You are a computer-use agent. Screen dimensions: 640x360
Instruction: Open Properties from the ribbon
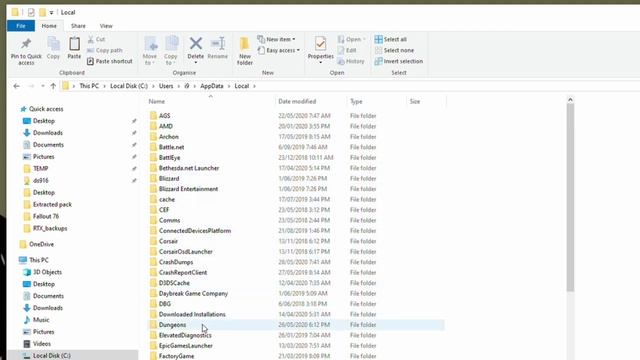(320, 50)
